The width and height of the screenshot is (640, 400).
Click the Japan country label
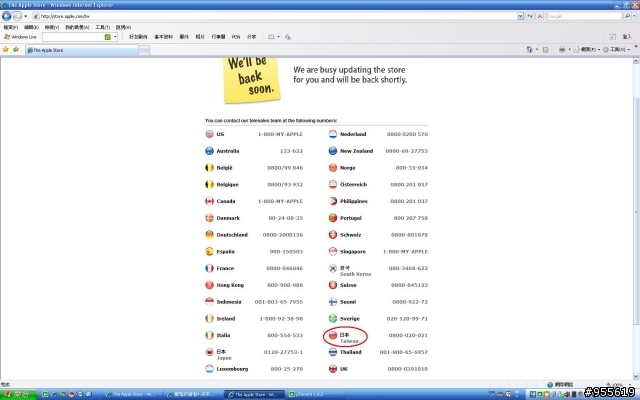pos(224,358)
